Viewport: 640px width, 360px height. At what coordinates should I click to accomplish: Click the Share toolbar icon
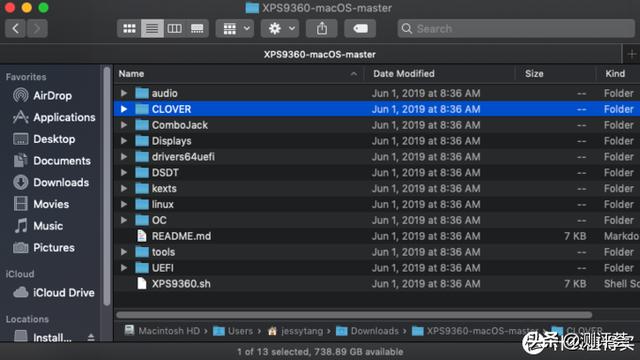click(322, 29)
